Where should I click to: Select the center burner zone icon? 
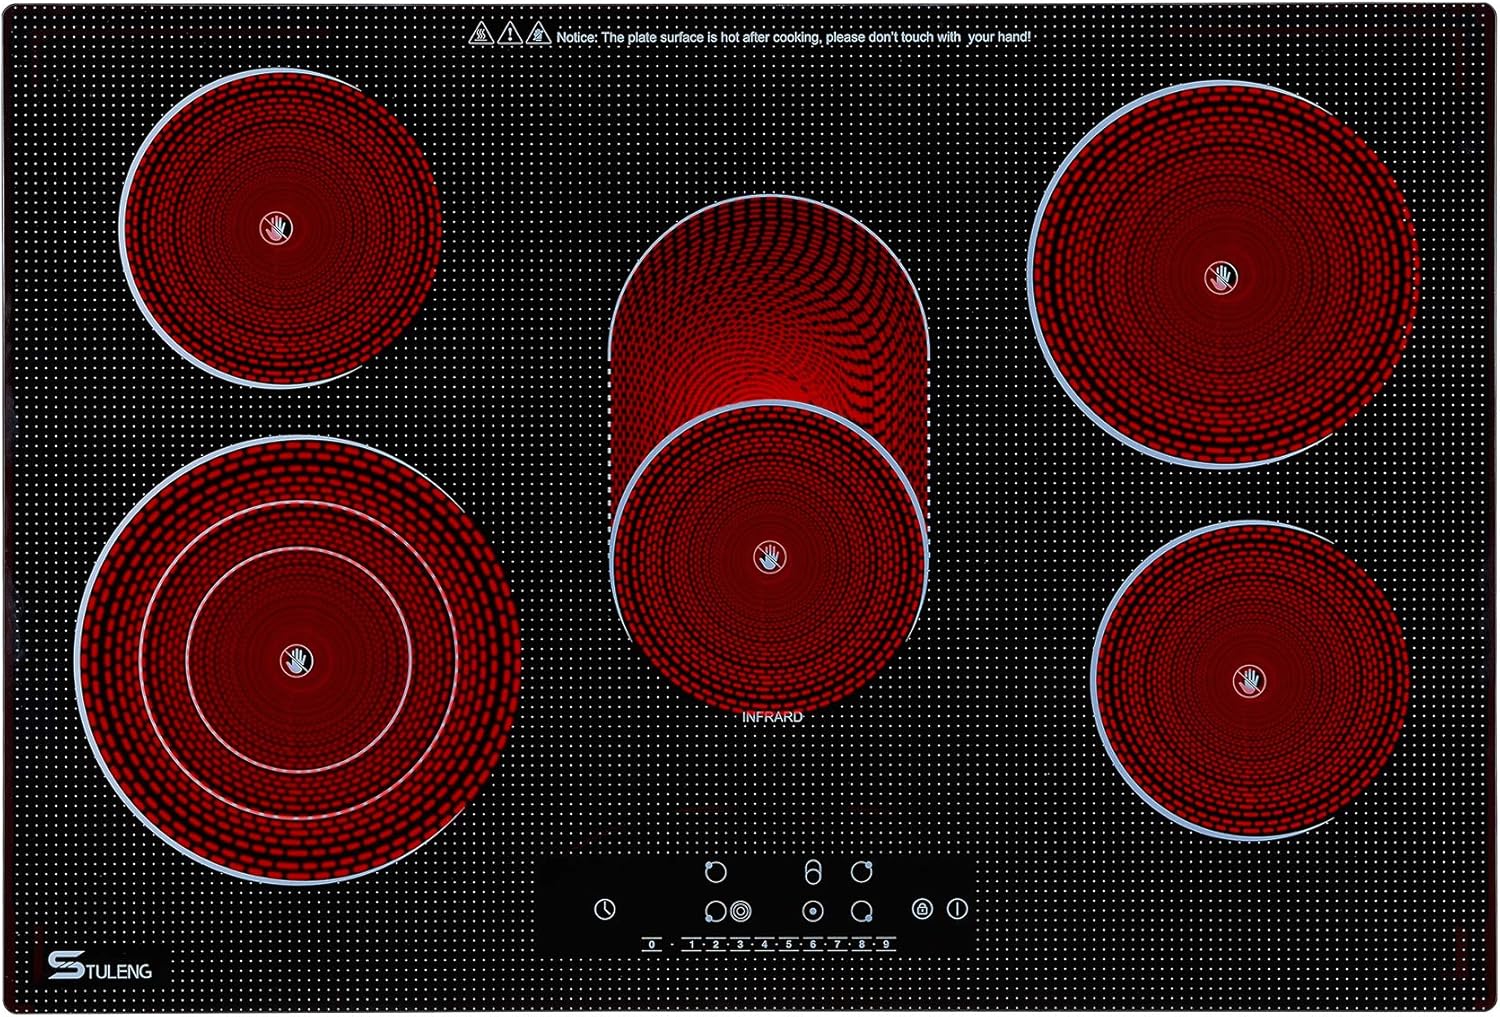tap(813, 911)
